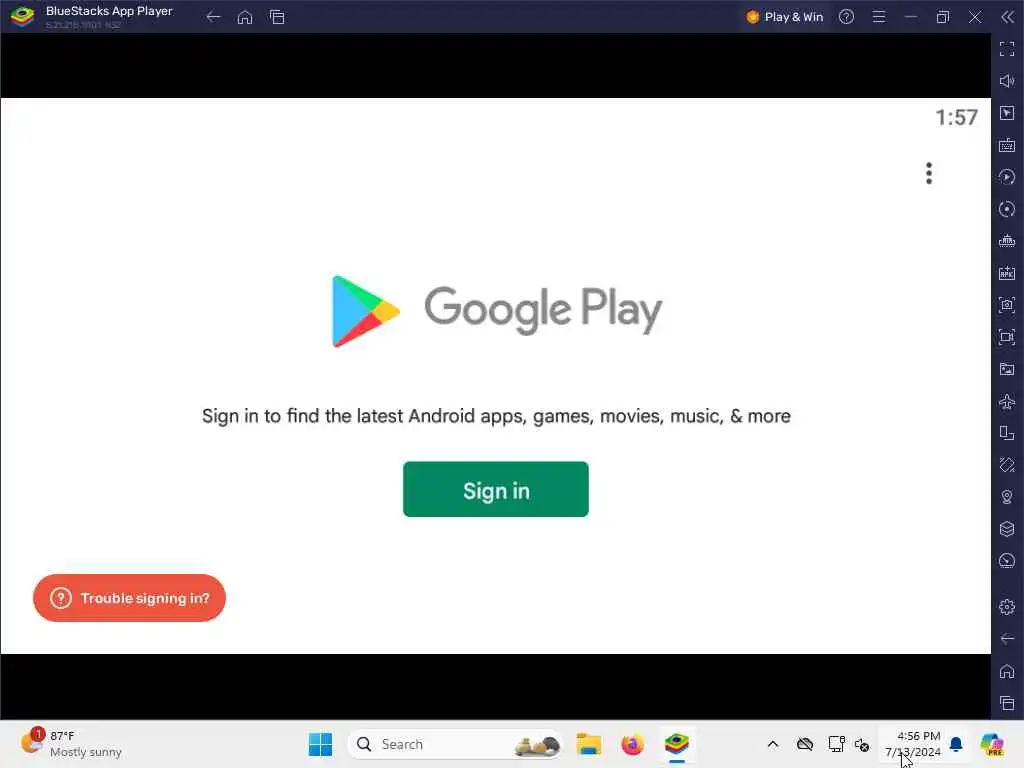Click the network display tray icon
The image size is (1024, 768).
(x=836, y=744)
